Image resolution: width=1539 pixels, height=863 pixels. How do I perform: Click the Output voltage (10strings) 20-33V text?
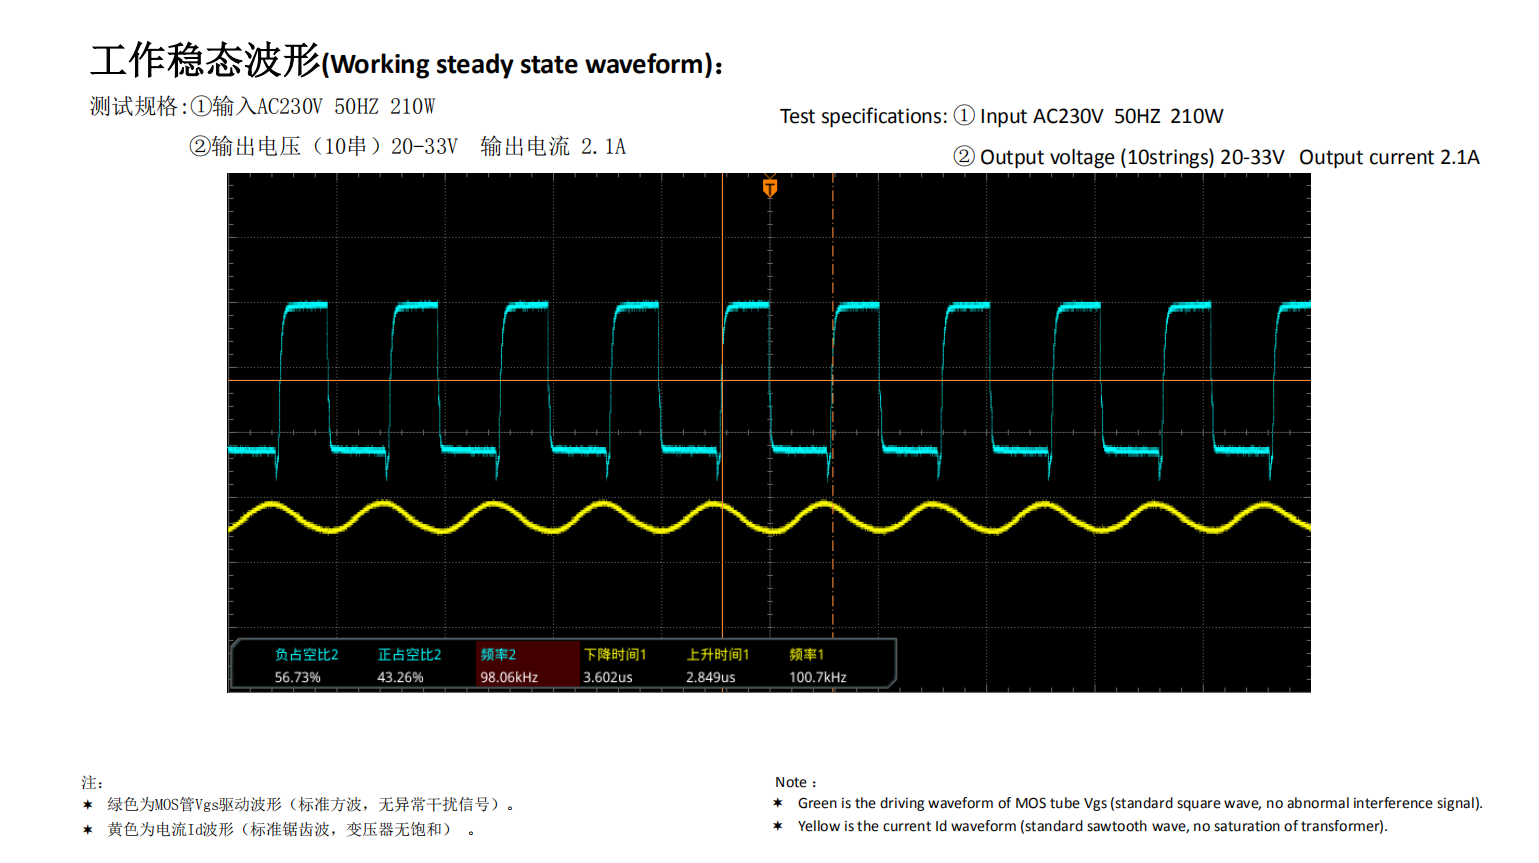pos(1131,157)
